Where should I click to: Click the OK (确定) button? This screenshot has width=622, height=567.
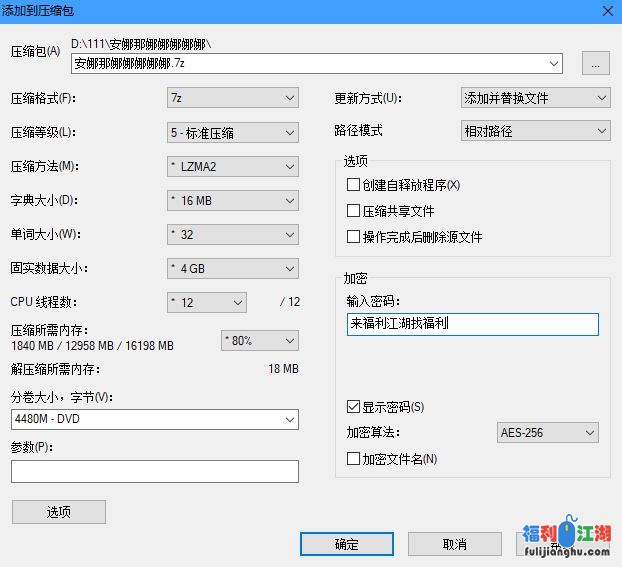[346, 544]
